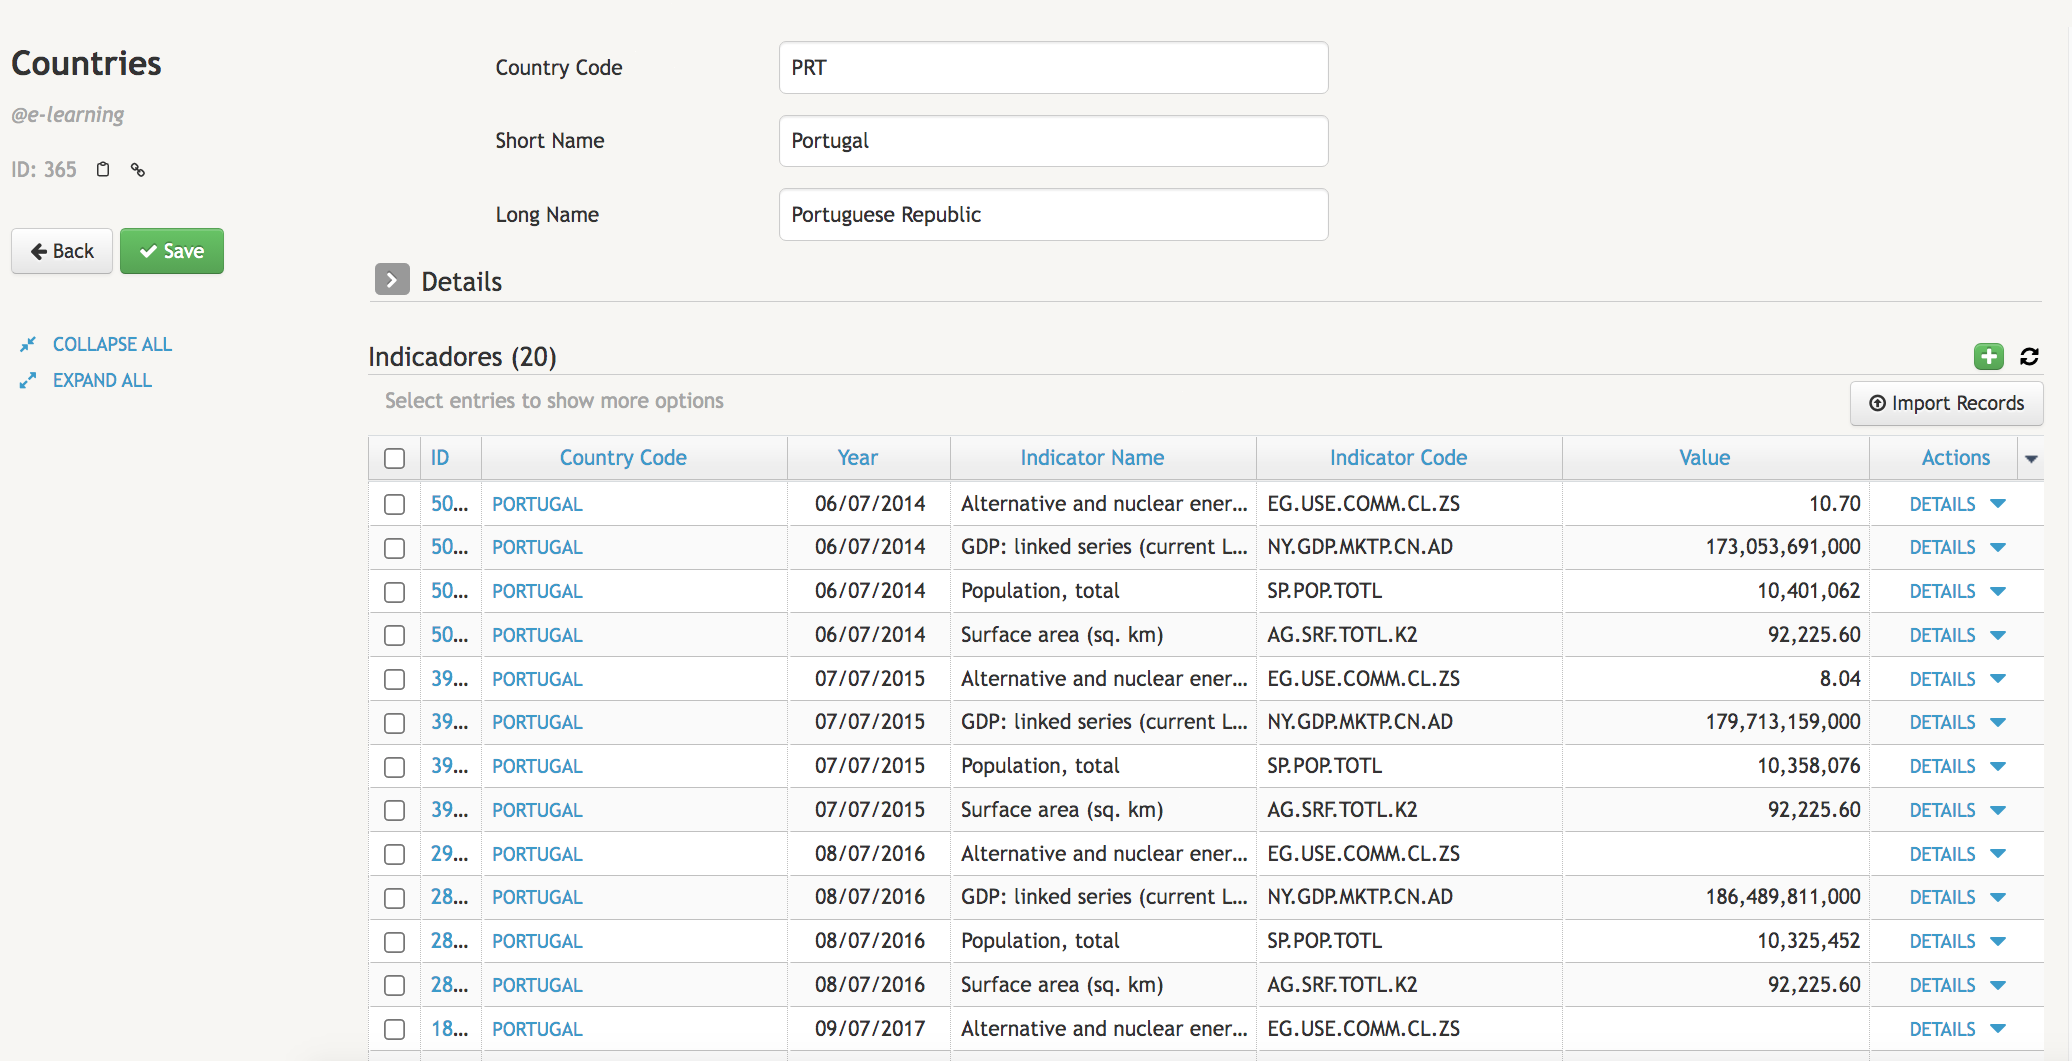Open DETAILS for the 2016 Surface area row
This screenshot has height=1061, width=2072.
1942,986
